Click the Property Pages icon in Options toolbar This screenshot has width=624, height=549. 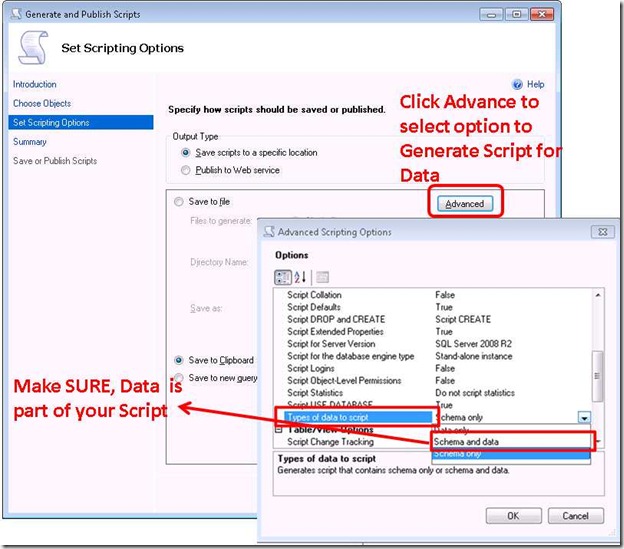(322, 277)
